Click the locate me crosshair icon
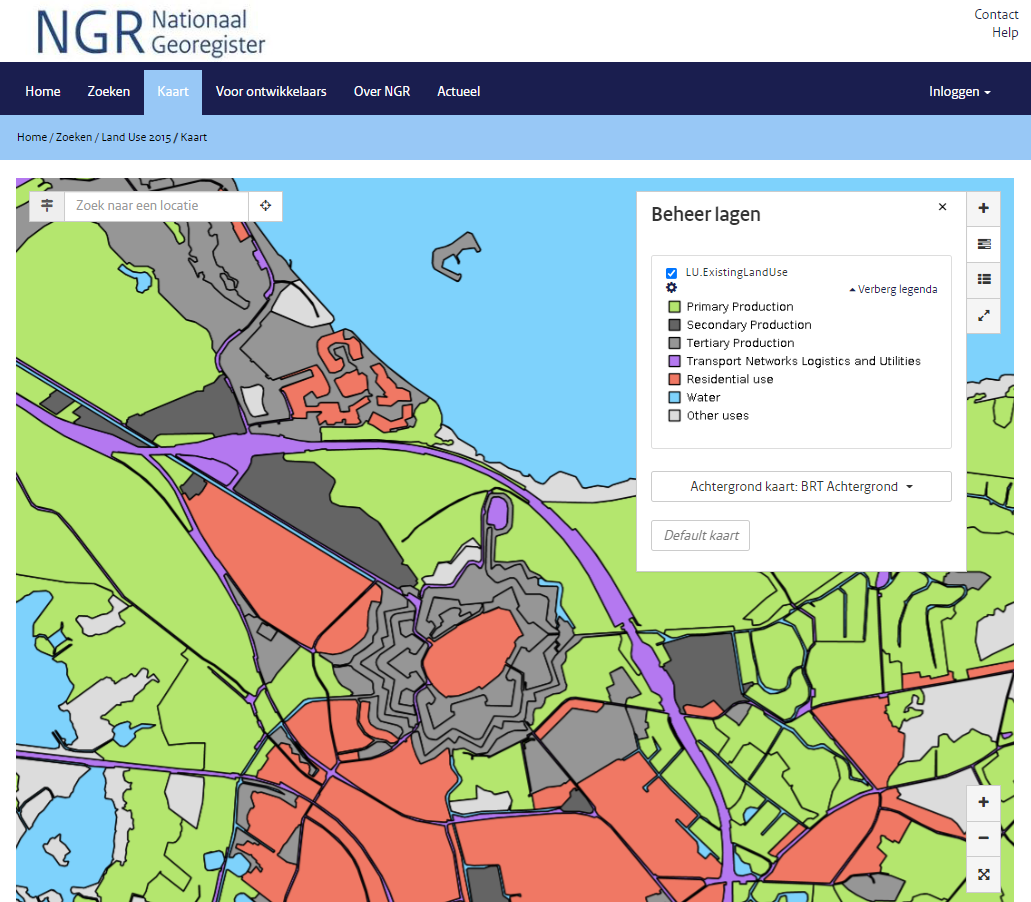 point(266,206)
